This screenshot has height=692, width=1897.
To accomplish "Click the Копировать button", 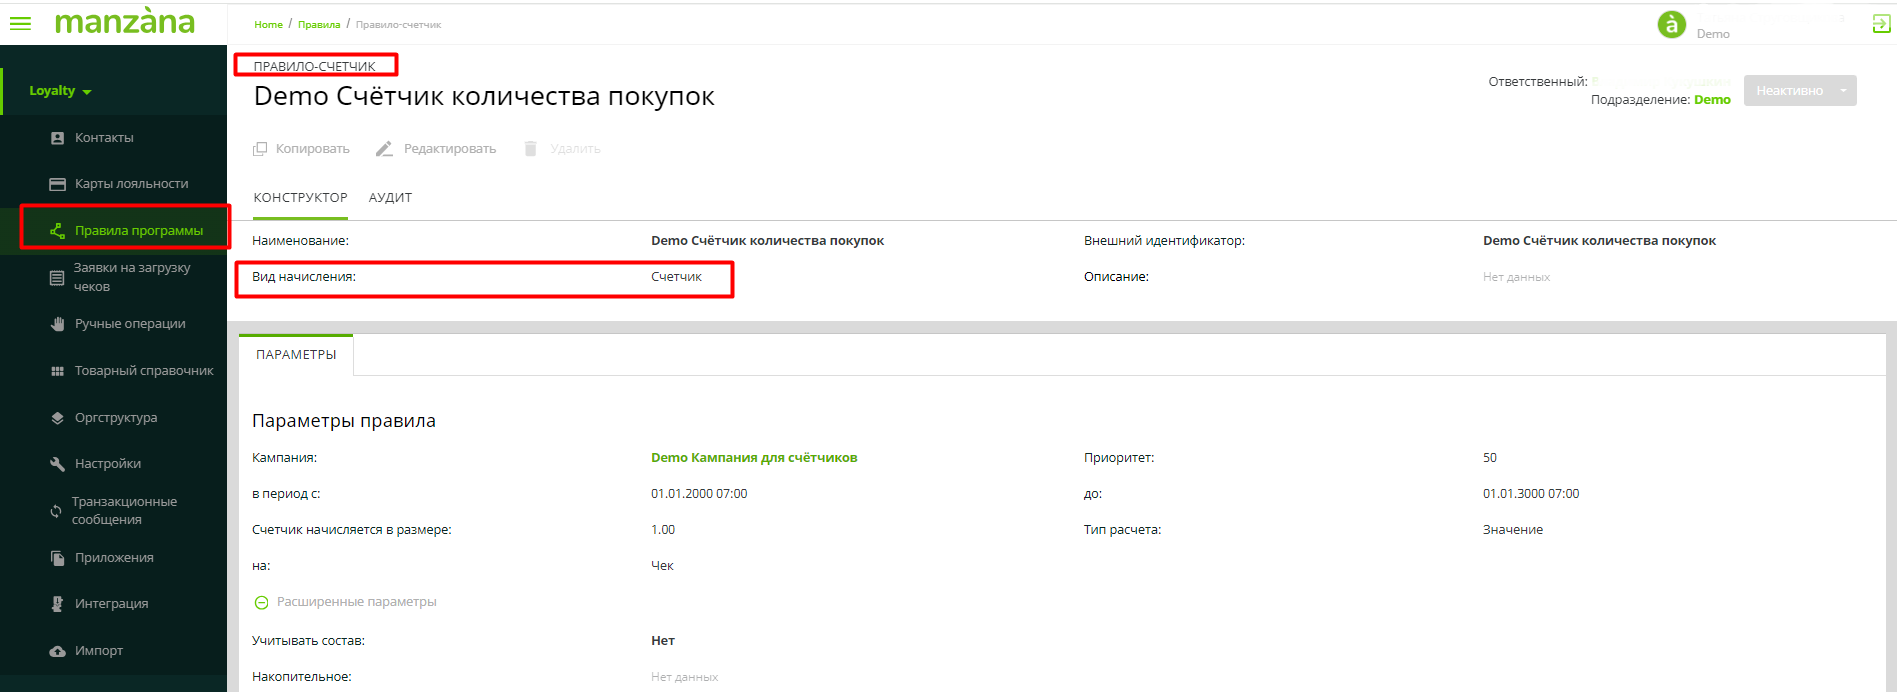I will tap(302, 149).
